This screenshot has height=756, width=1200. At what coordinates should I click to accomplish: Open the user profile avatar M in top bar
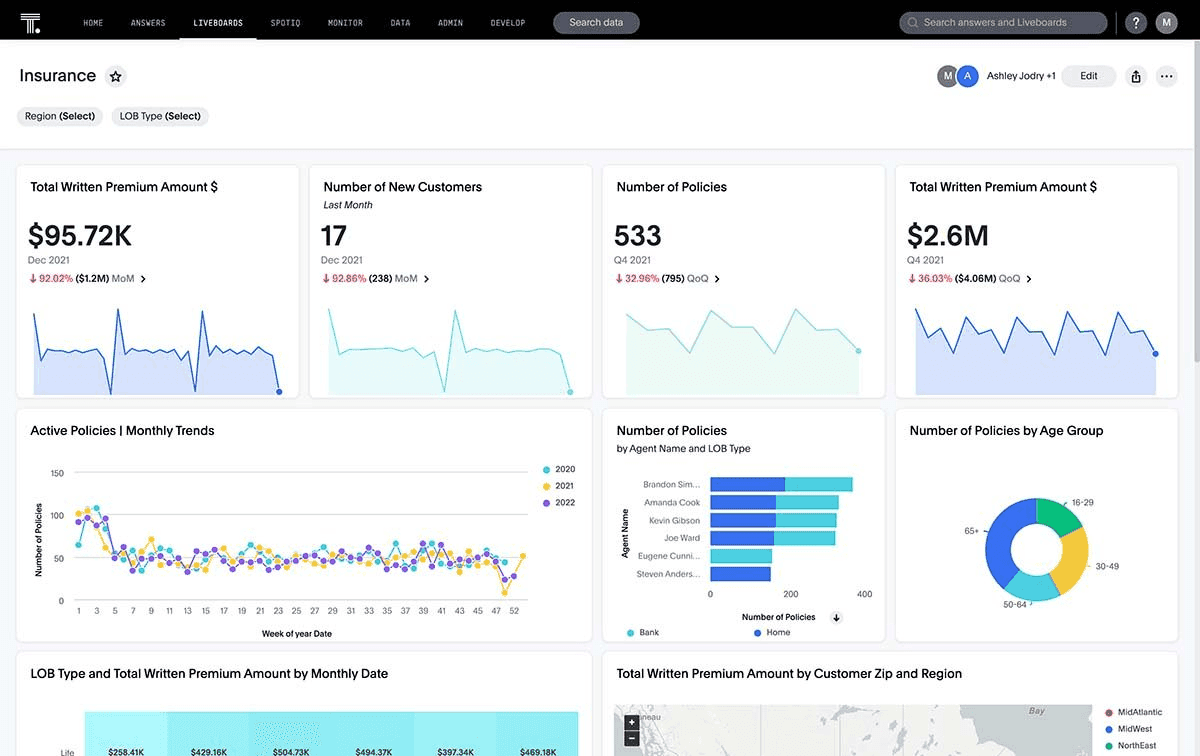point(1166,22)
